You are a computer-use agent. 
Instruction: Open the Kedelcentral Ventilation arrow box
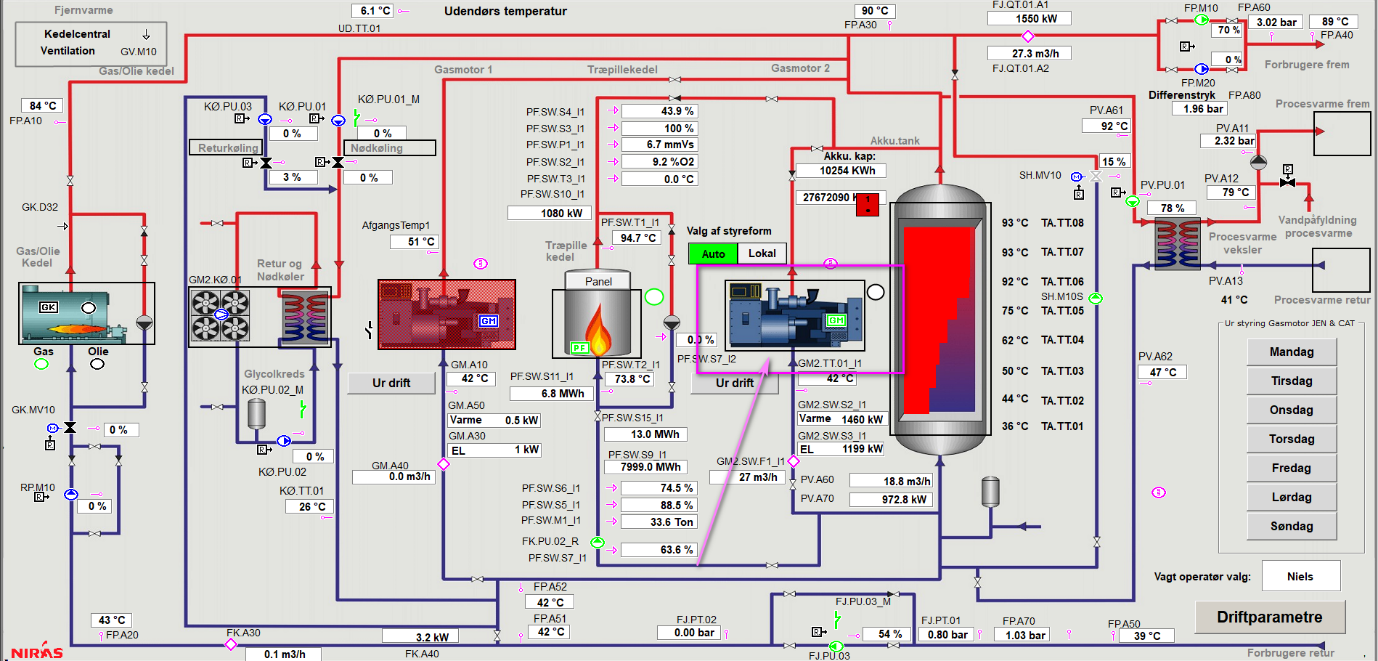pos(85,43)
